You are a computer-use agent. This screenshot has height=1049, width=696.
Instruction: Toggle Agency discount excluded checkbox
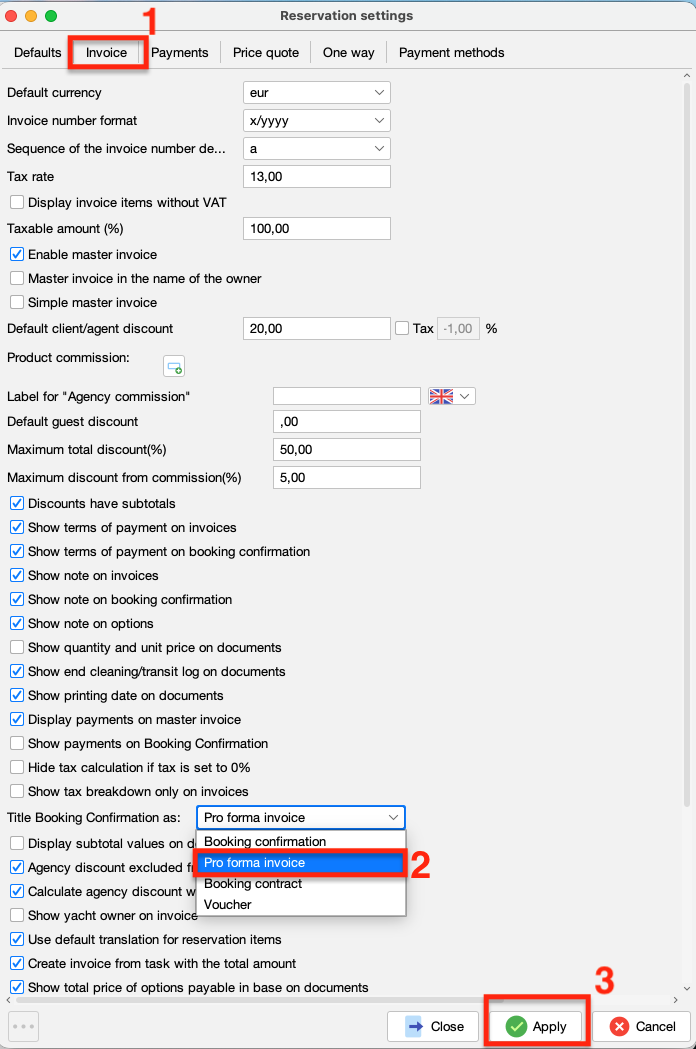(17, 867)
